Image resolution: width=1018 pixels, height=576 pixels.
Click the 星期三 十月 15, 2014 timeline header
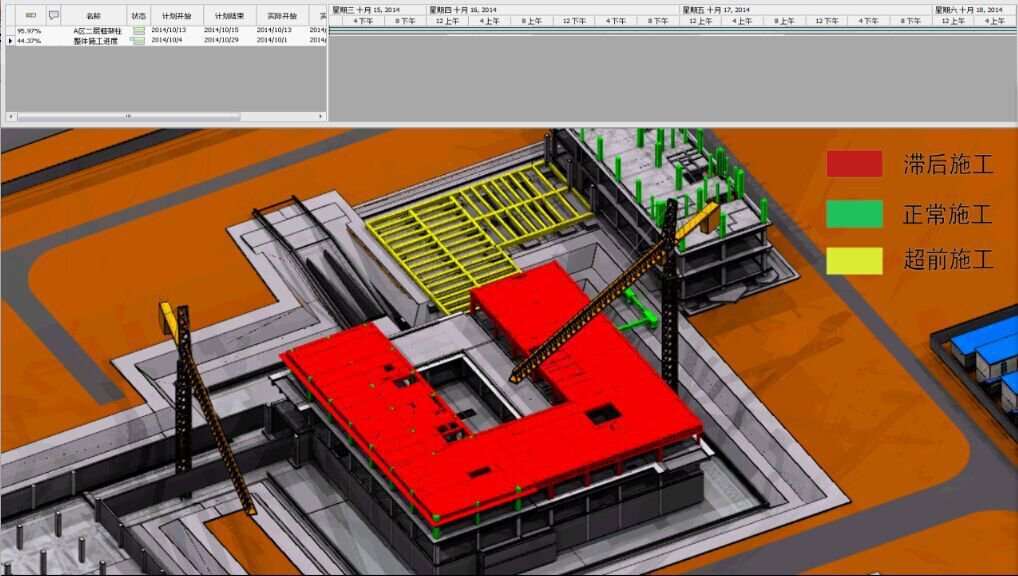(x=366, y=10)
